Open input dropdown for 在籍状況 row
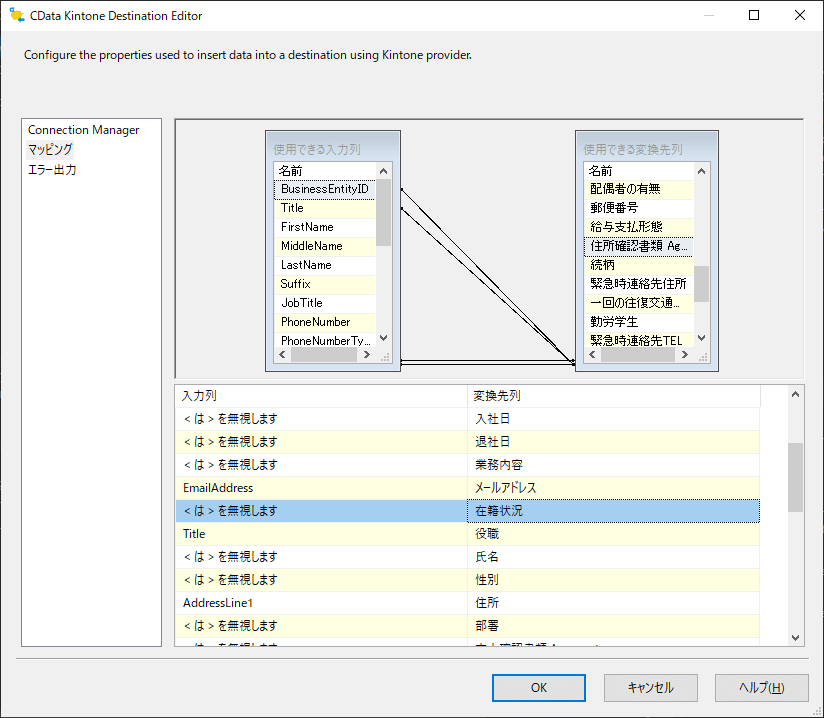 click(321, 511)
